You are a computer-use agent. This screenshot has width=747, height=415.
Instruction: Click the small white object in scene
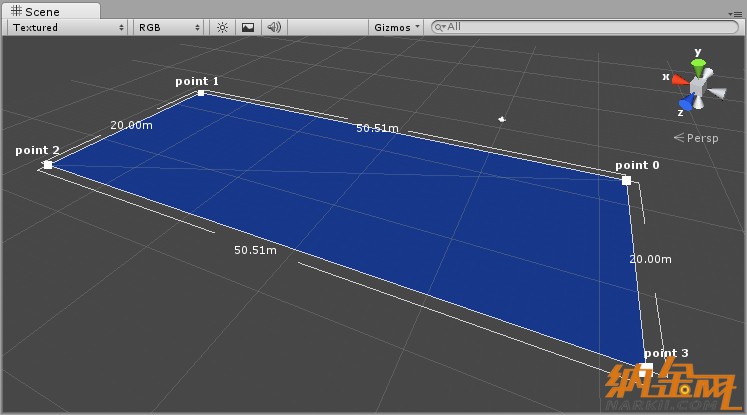pyautogui.click(x=502, y=119)
